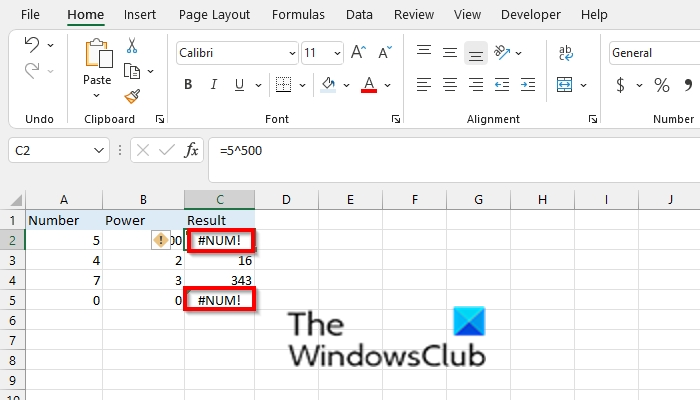Click Decrease Indent icon
700x400 pixels.
(502, 84)
